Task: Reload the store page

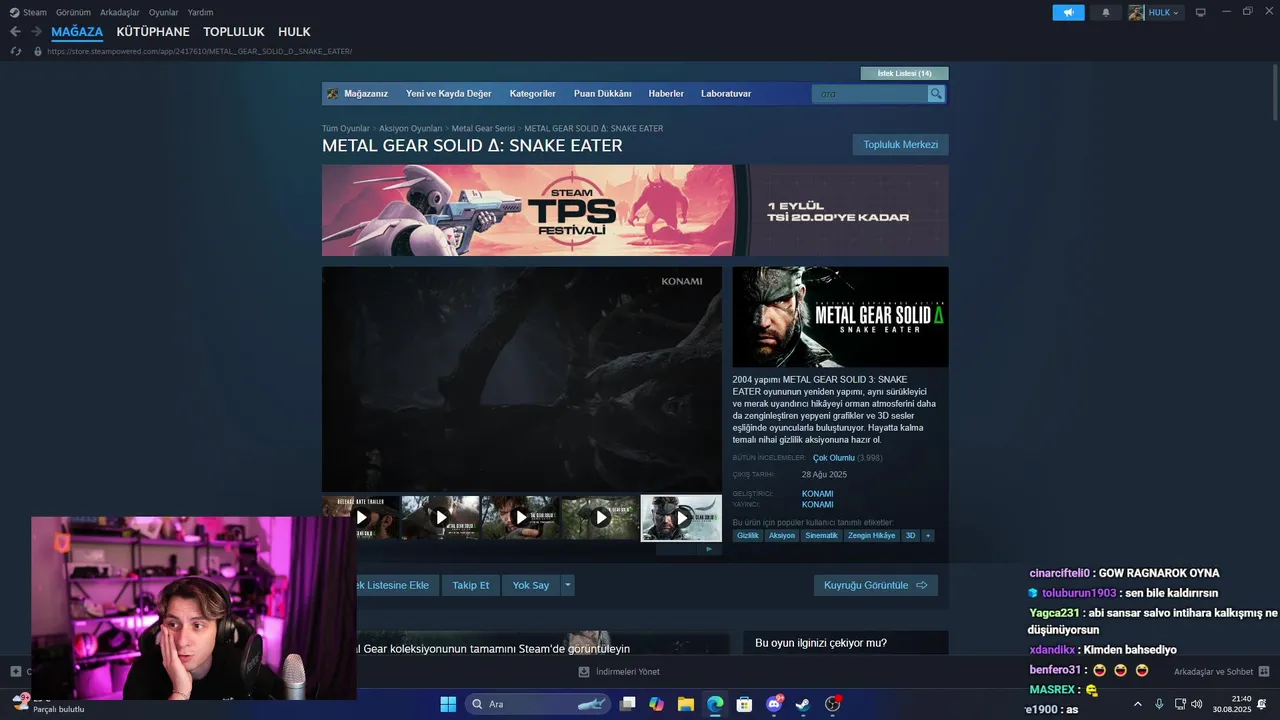Action: [x=15, y=51]
